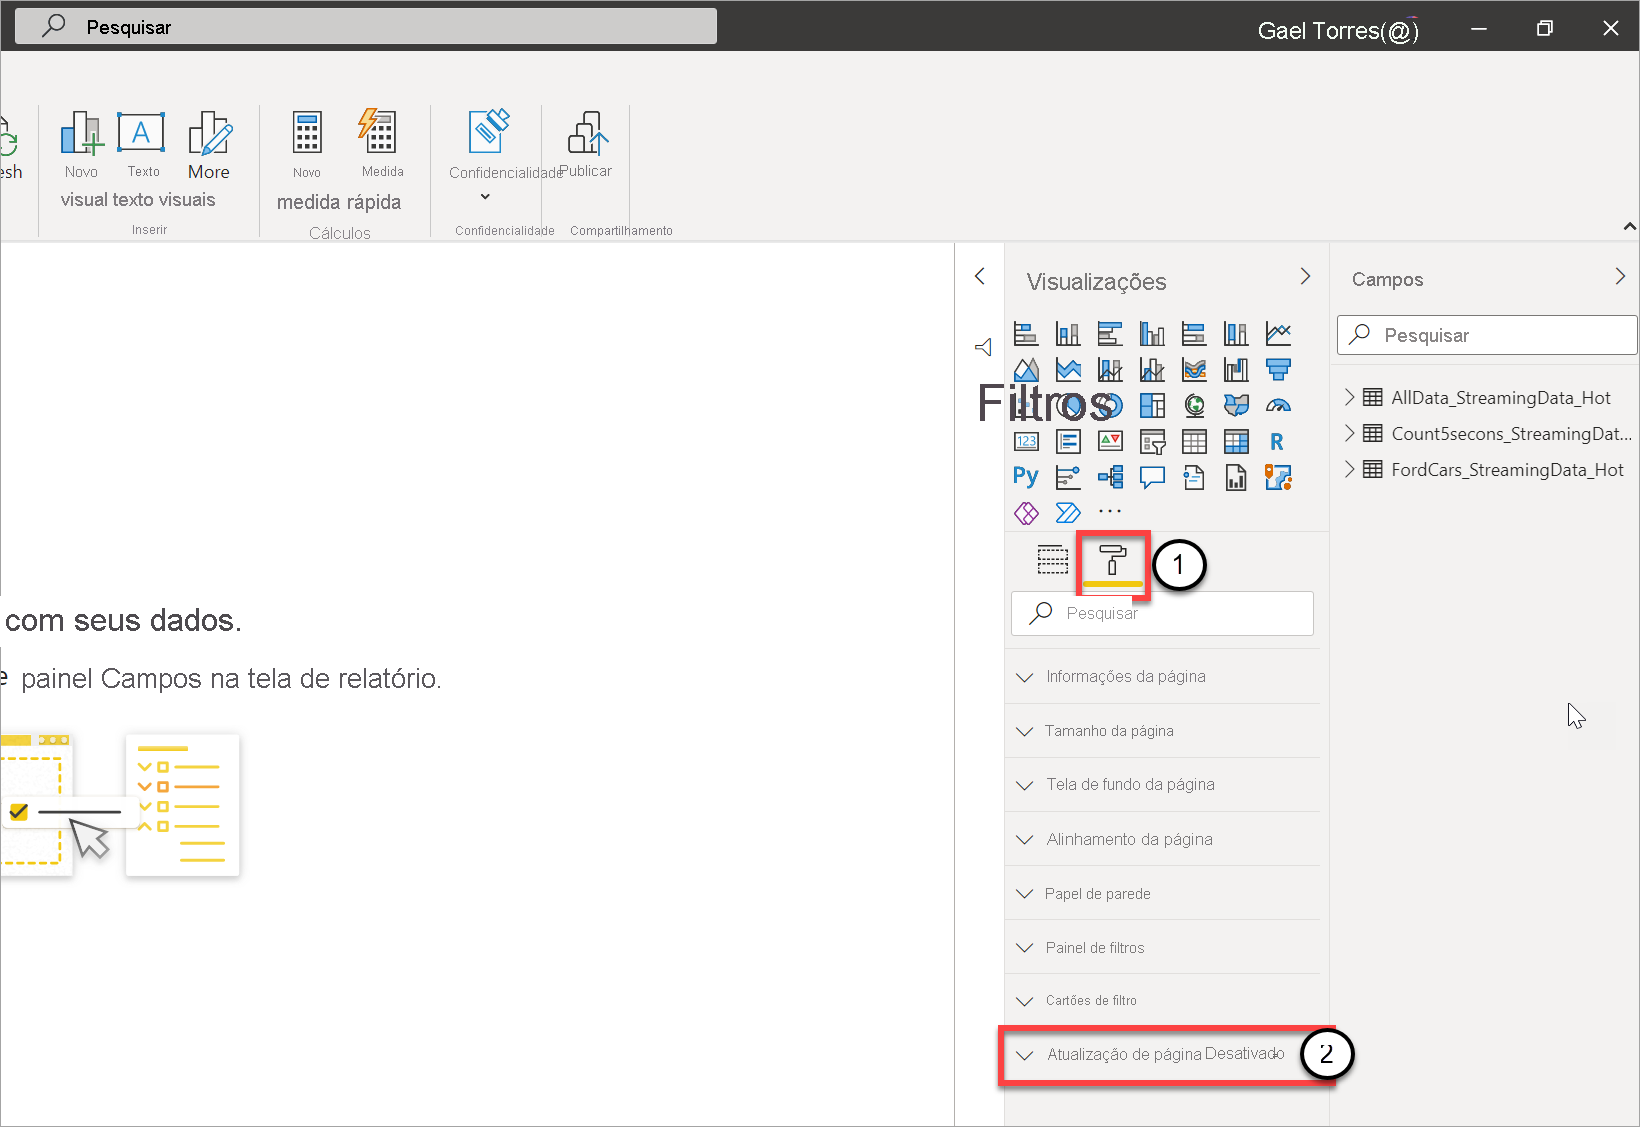Select the card 123 visual
The height and width of the screenshot is (1127, 1640).
(1026, 441)
